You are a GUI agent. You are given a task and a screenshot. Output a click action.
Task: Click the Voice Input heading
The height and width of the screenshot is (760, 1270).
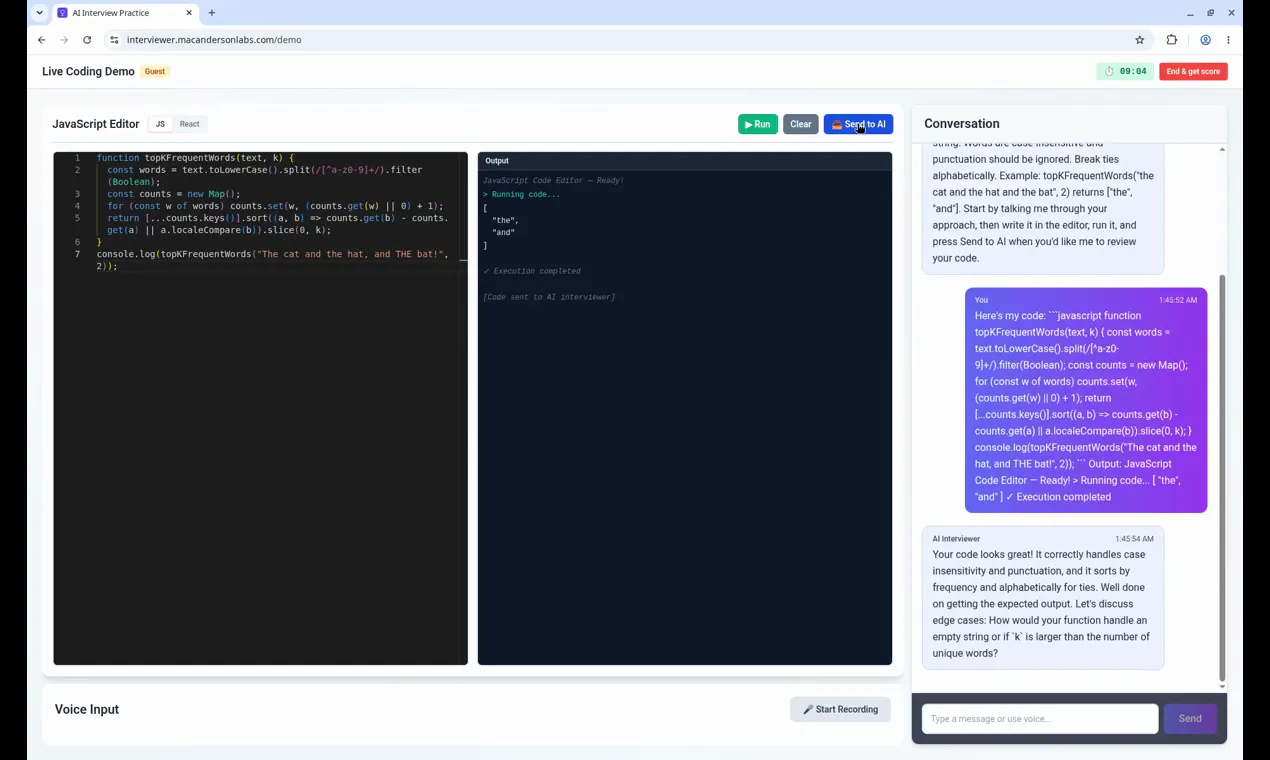[87, 709]
